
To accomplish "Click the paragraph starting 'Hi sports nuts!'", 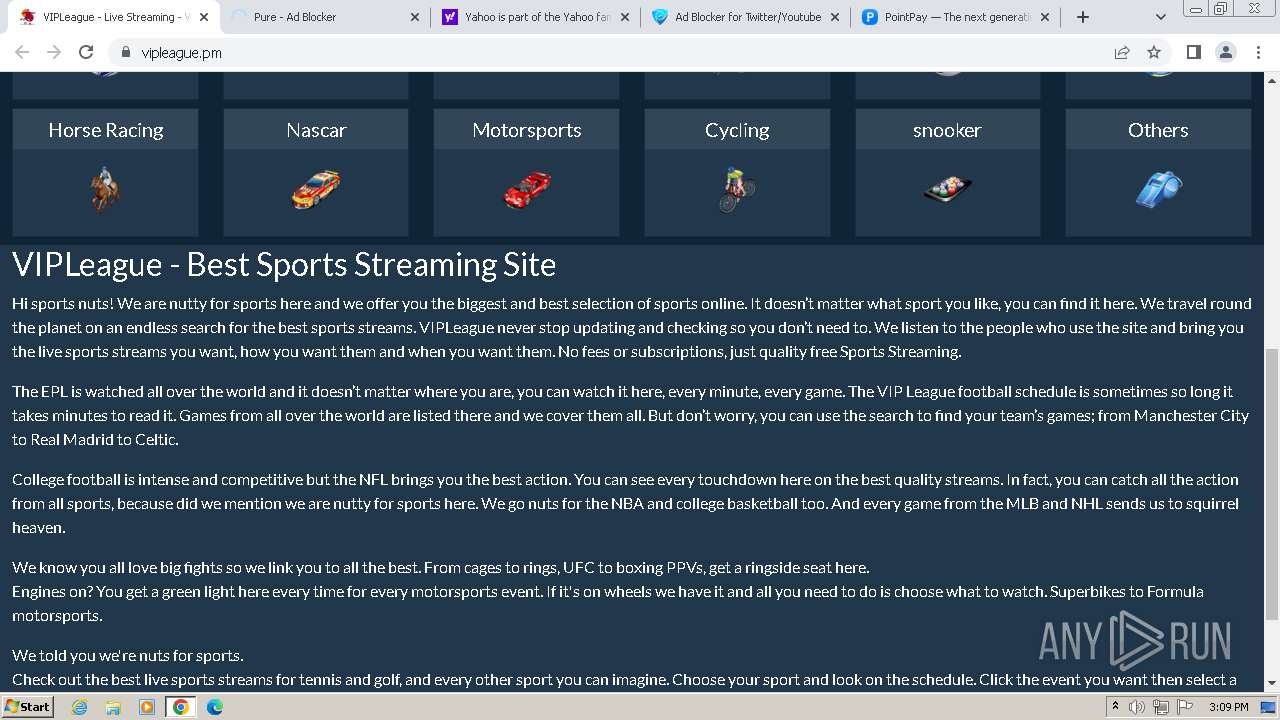I will [632, 327].
